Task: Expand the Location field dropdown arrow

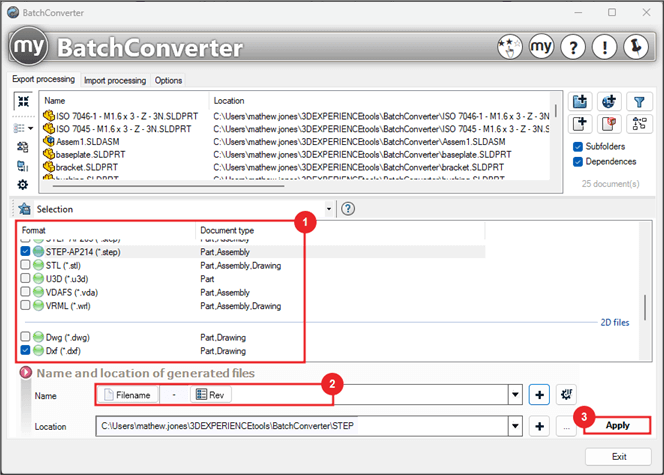Action: click(515, 426)
